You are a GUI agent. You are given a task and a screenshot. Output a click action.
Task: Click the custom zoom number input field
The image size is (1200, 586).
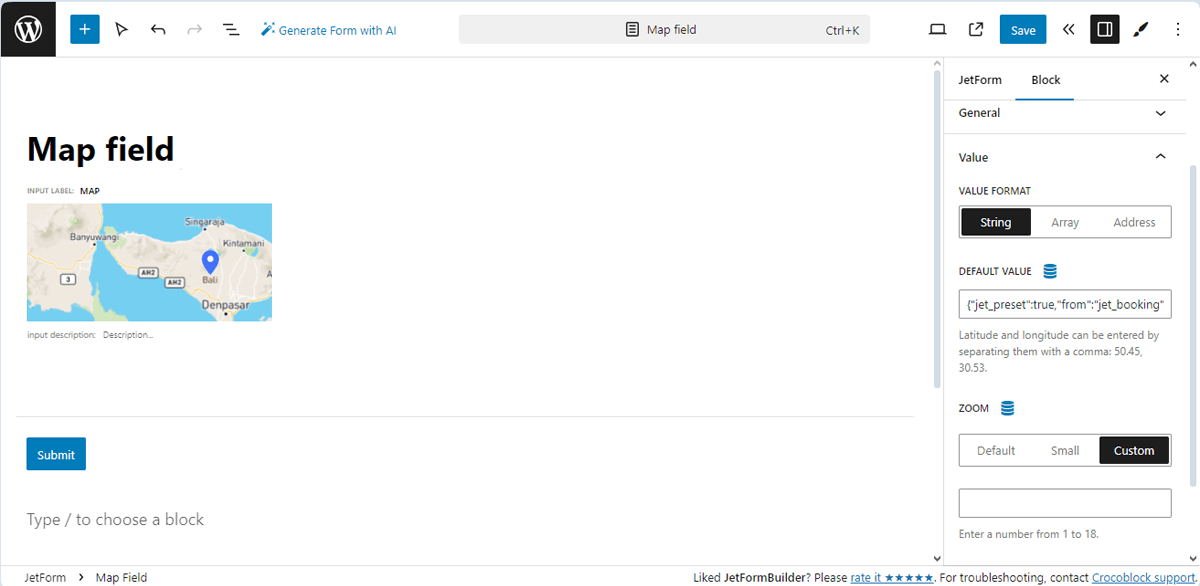[x=1065, y=503]
